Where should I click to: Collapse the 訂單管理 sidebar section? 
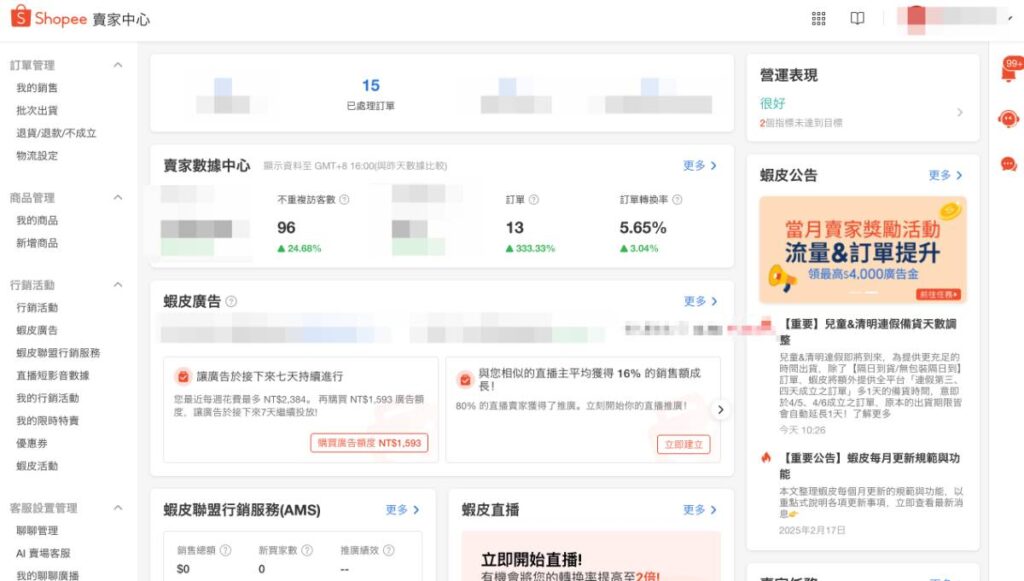point(117,65)
